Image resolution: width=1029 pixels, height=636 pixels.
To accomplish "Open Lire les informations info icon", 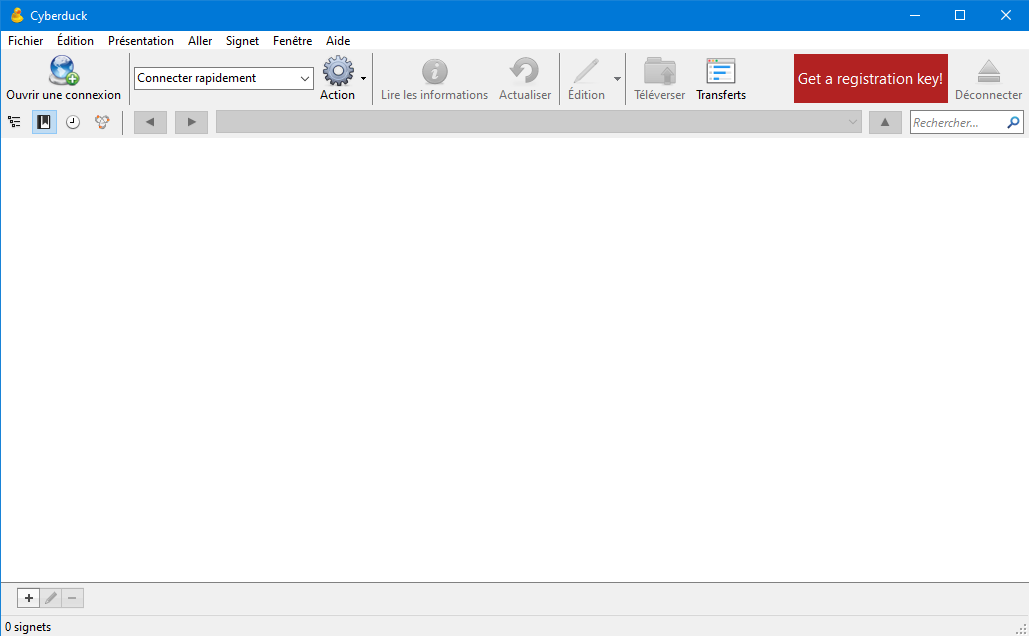I will (434, 71).
